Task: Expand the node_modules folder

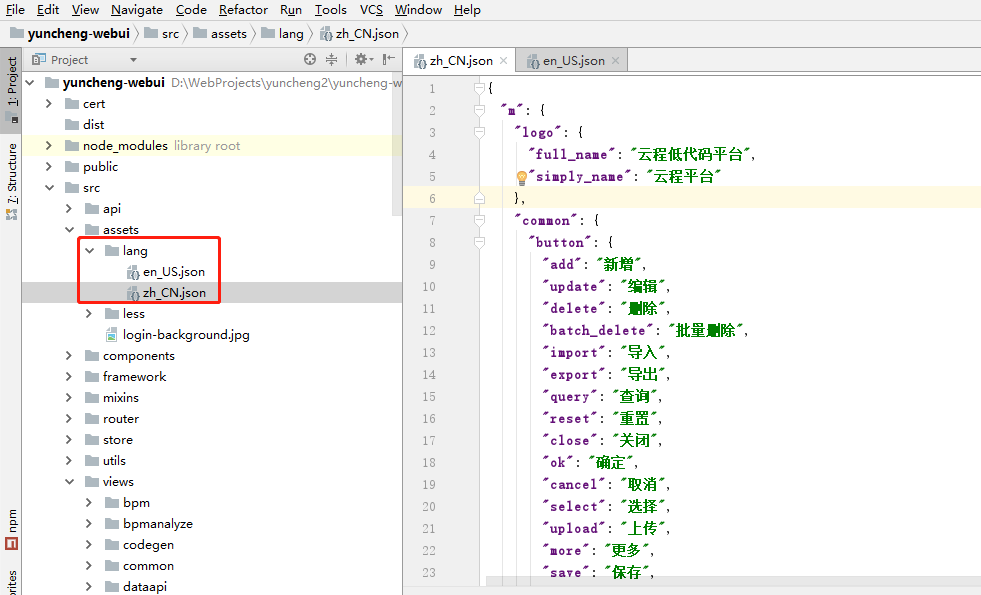Action: (49, 146)
